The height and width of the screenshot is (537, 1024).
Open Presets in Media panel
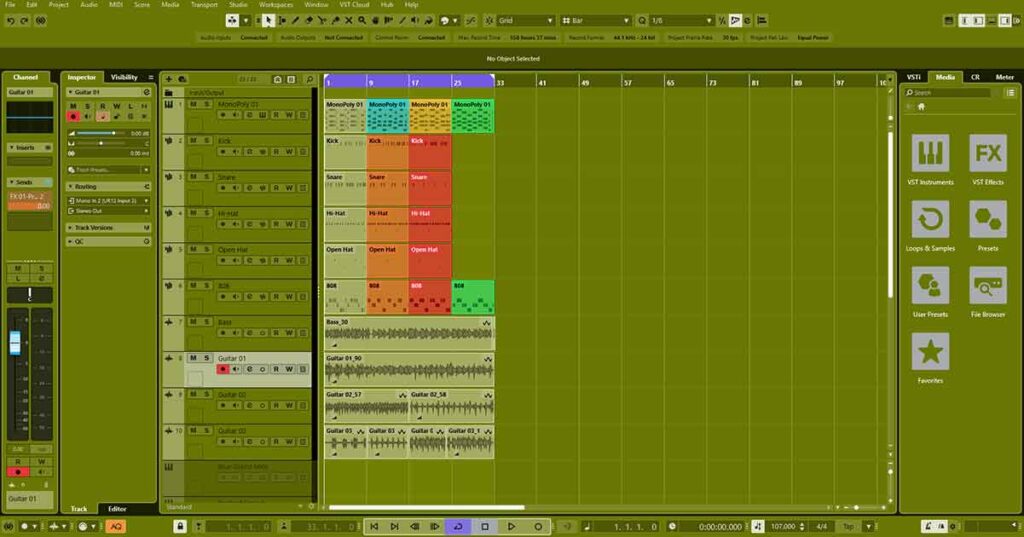tap(987, 220)
